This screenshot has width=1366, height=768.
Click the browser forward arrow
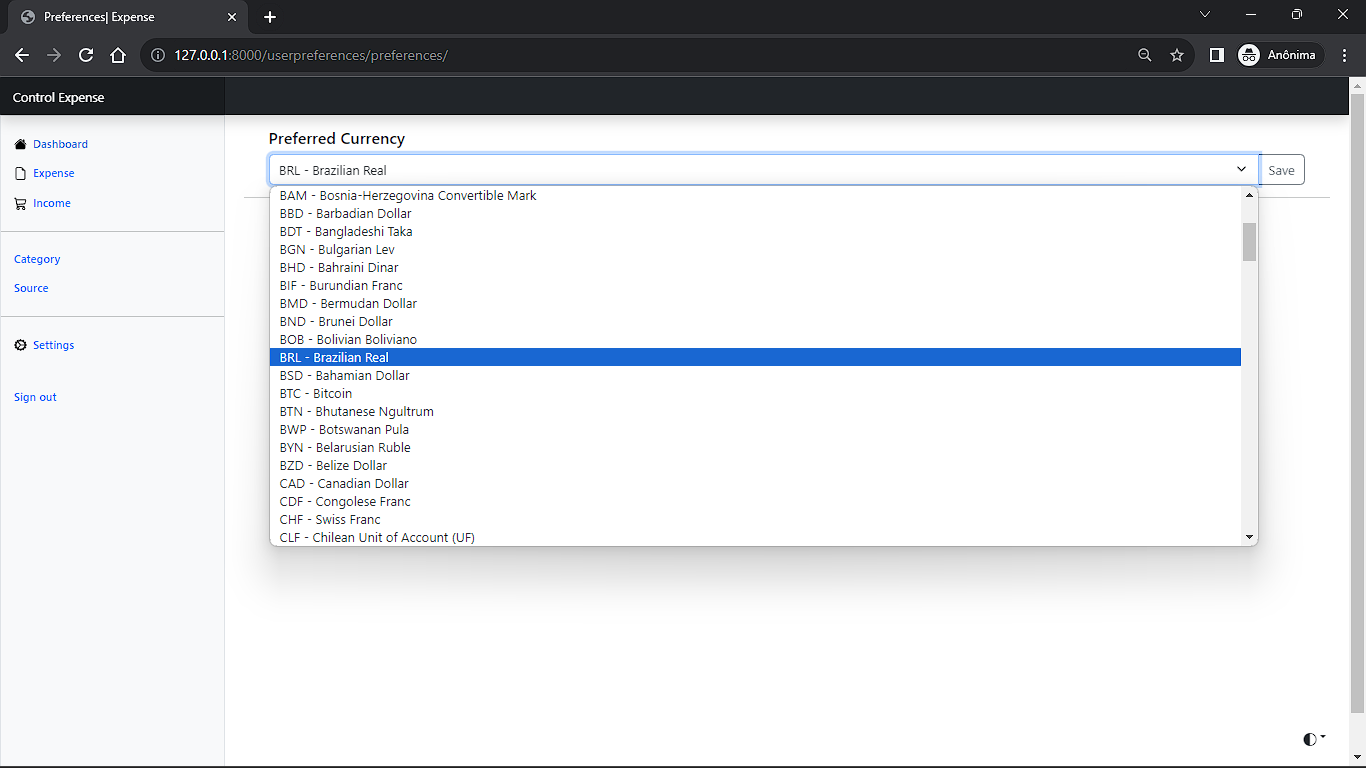click(x=54, y=55)
